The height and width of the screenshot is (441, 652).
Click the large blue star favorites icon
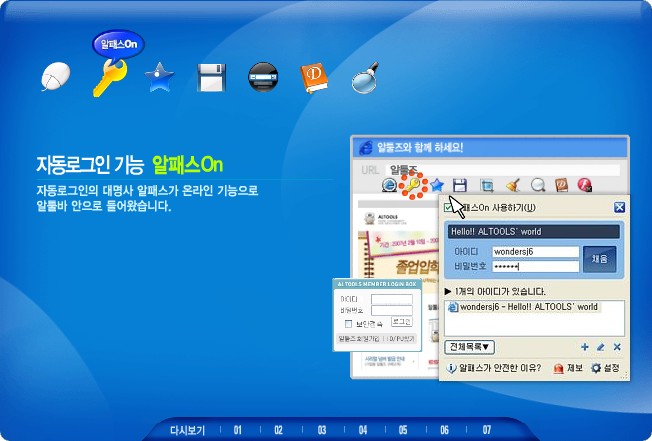coord(159,77)
